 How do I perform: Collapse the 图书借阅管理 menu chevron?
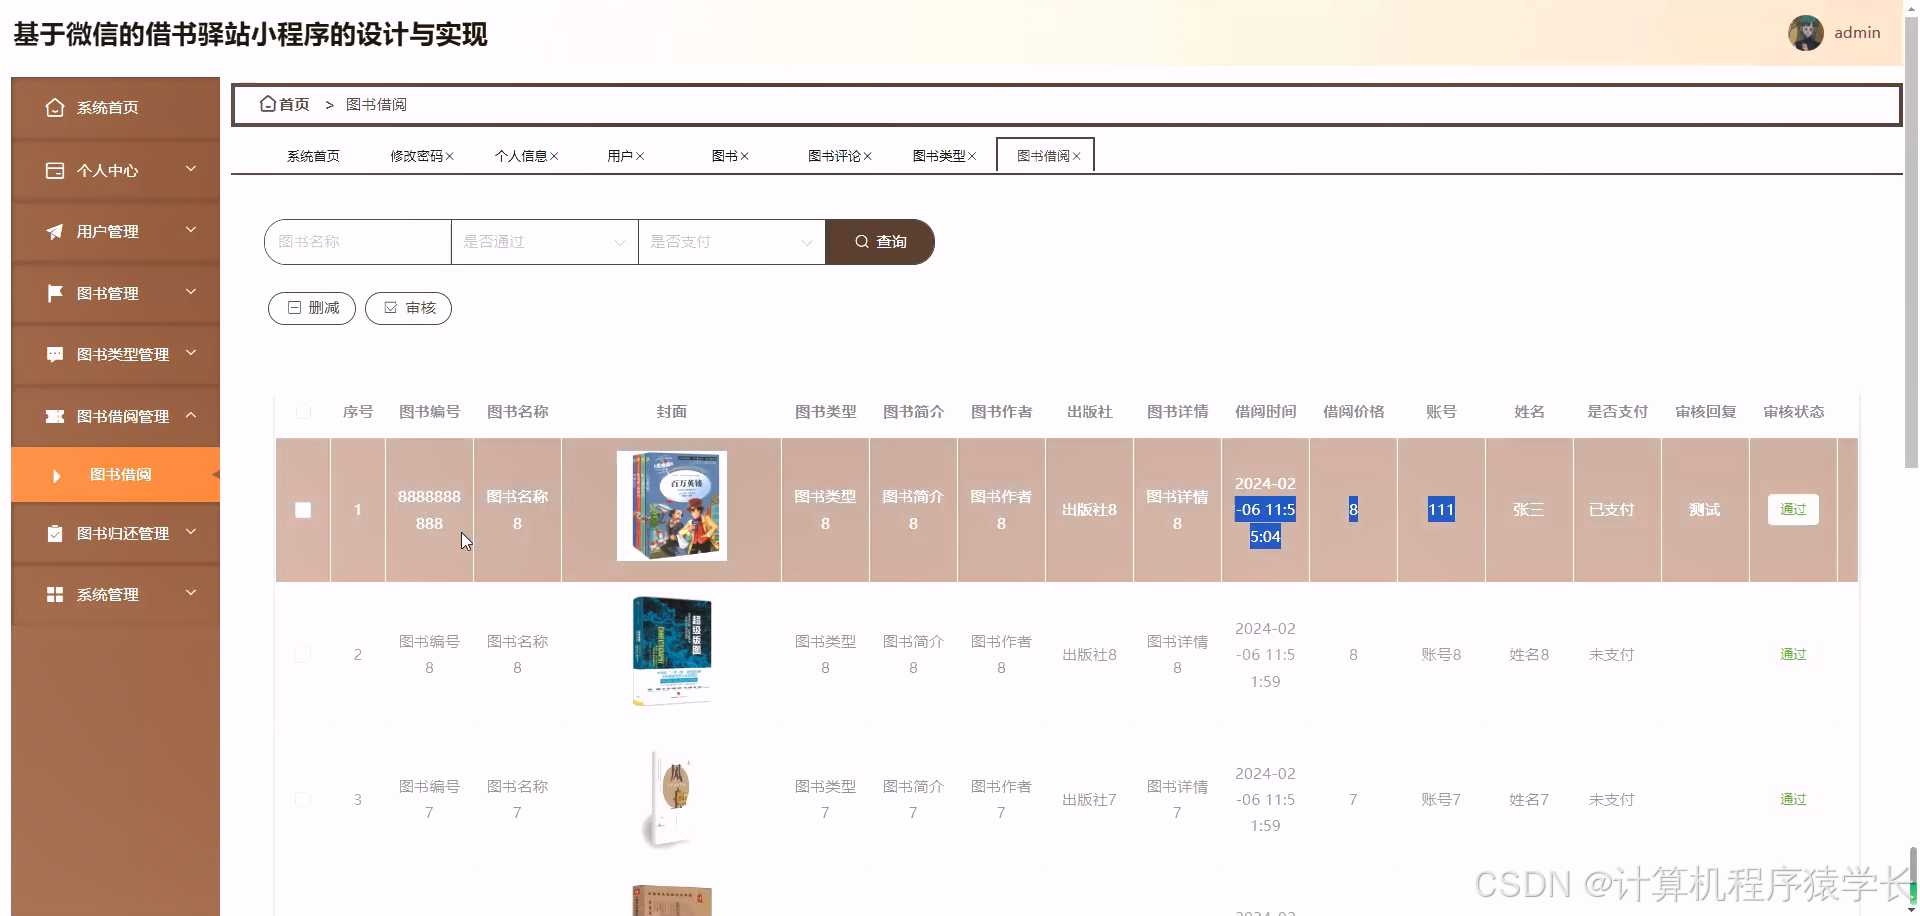pyautogui.click(x=191, y=415)
